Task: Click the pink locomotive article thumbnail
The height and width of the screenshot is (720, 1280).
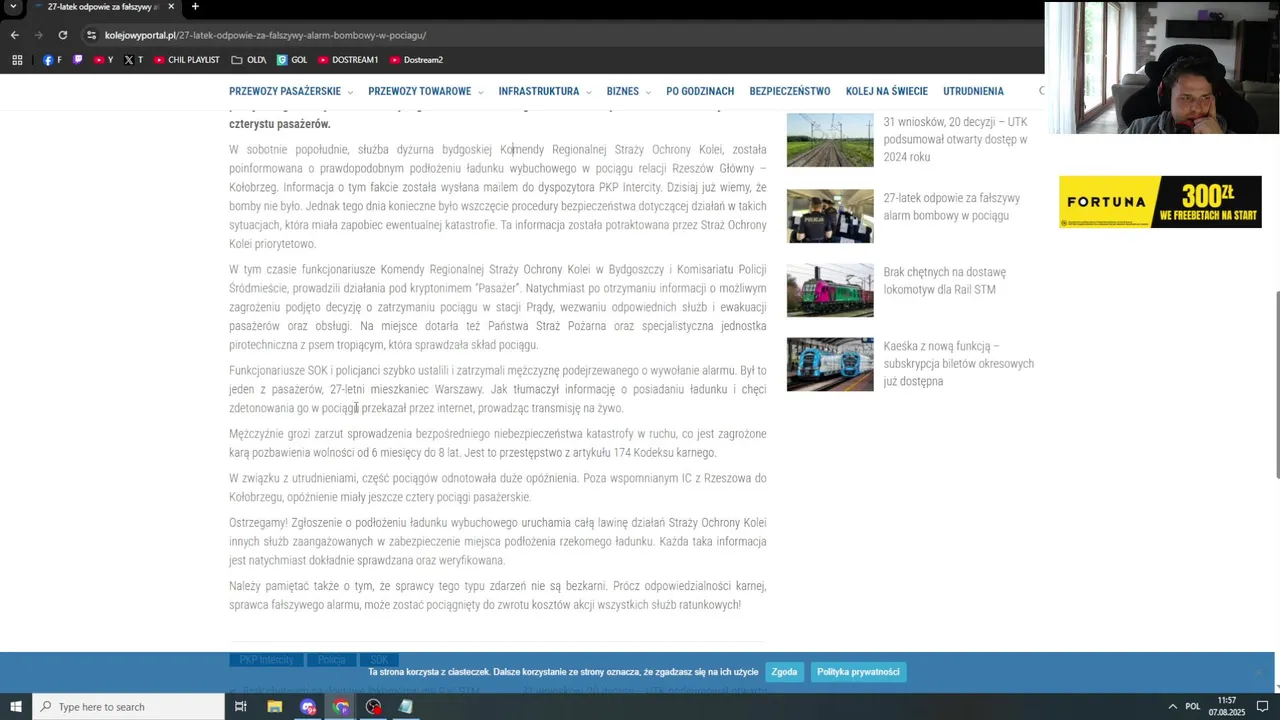Action: click(x=830, y=290)
